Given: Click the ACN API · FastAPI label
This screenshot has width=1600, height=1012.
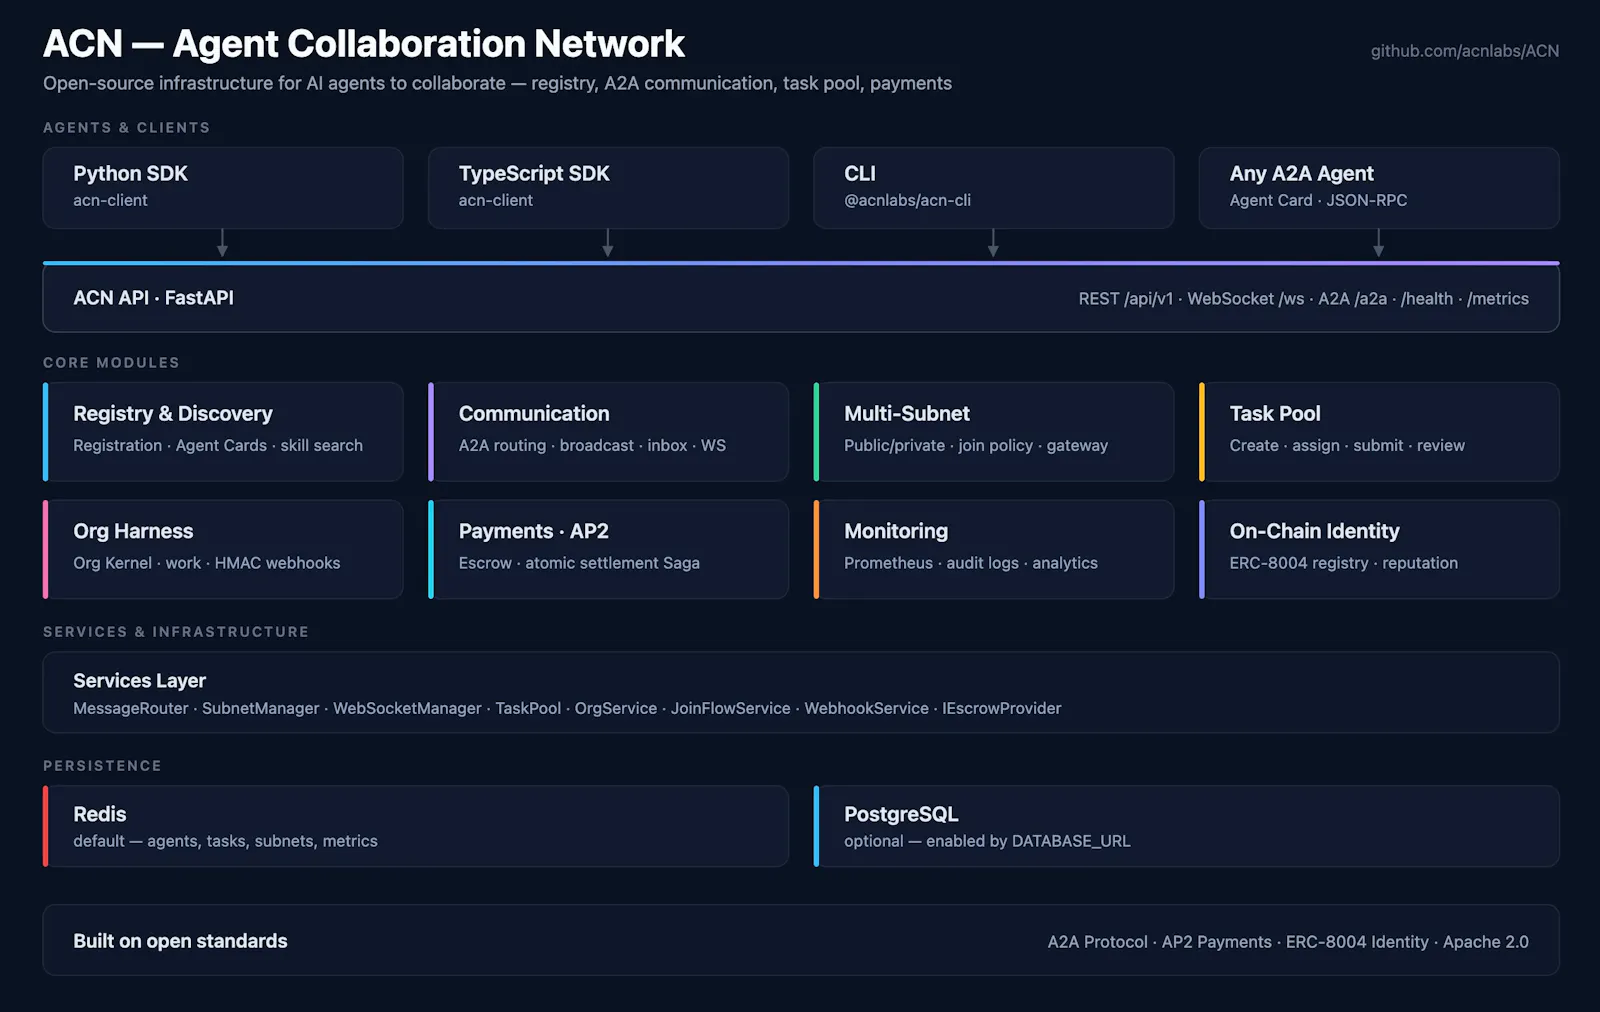Looking at the screenshot, I should tap(153, 298).
